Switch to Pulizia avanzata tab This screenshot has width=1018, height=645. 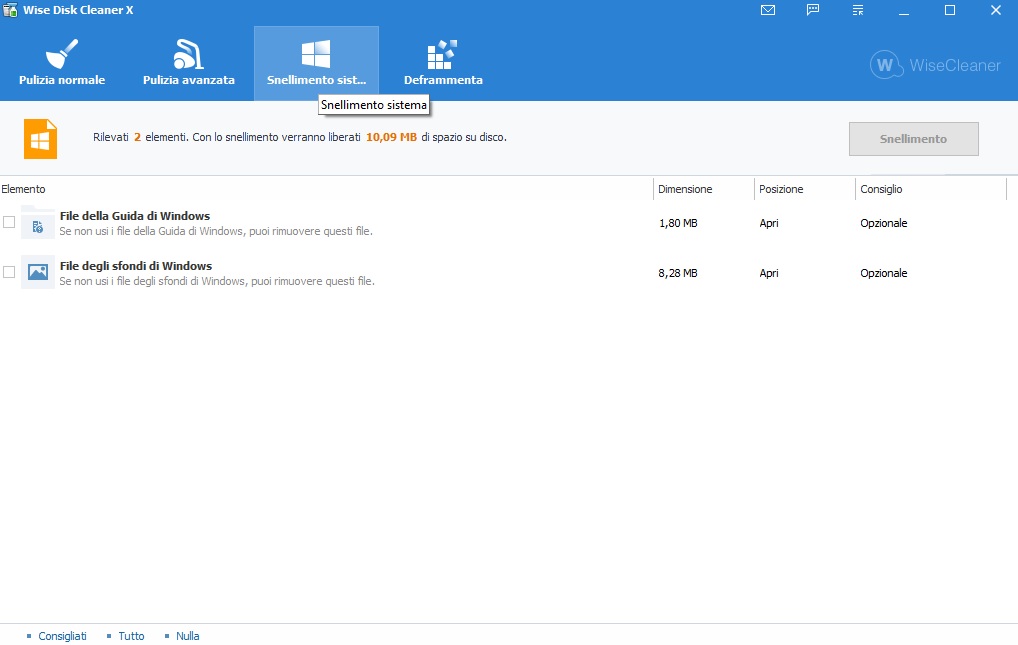point(188,63)
